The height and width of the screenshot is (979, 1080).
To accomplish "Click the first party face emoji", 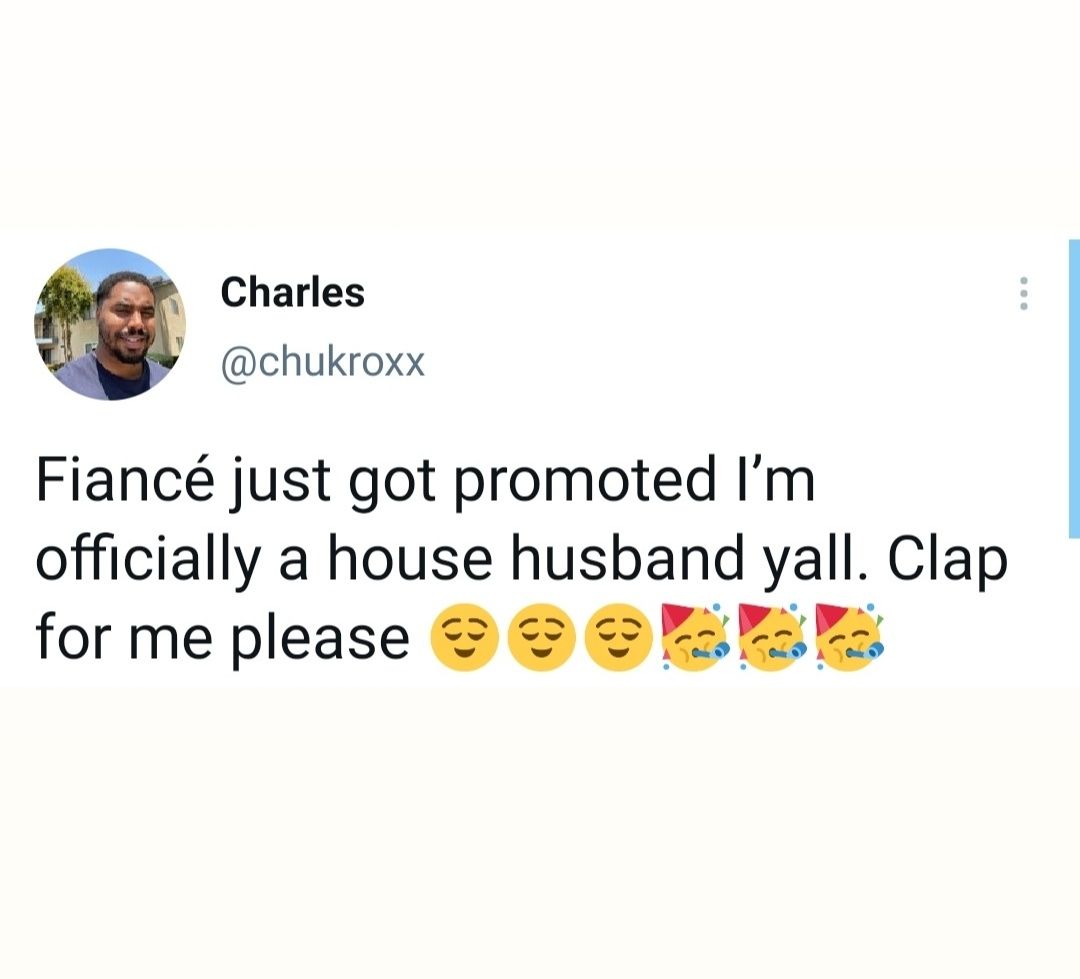I will 695,640.
